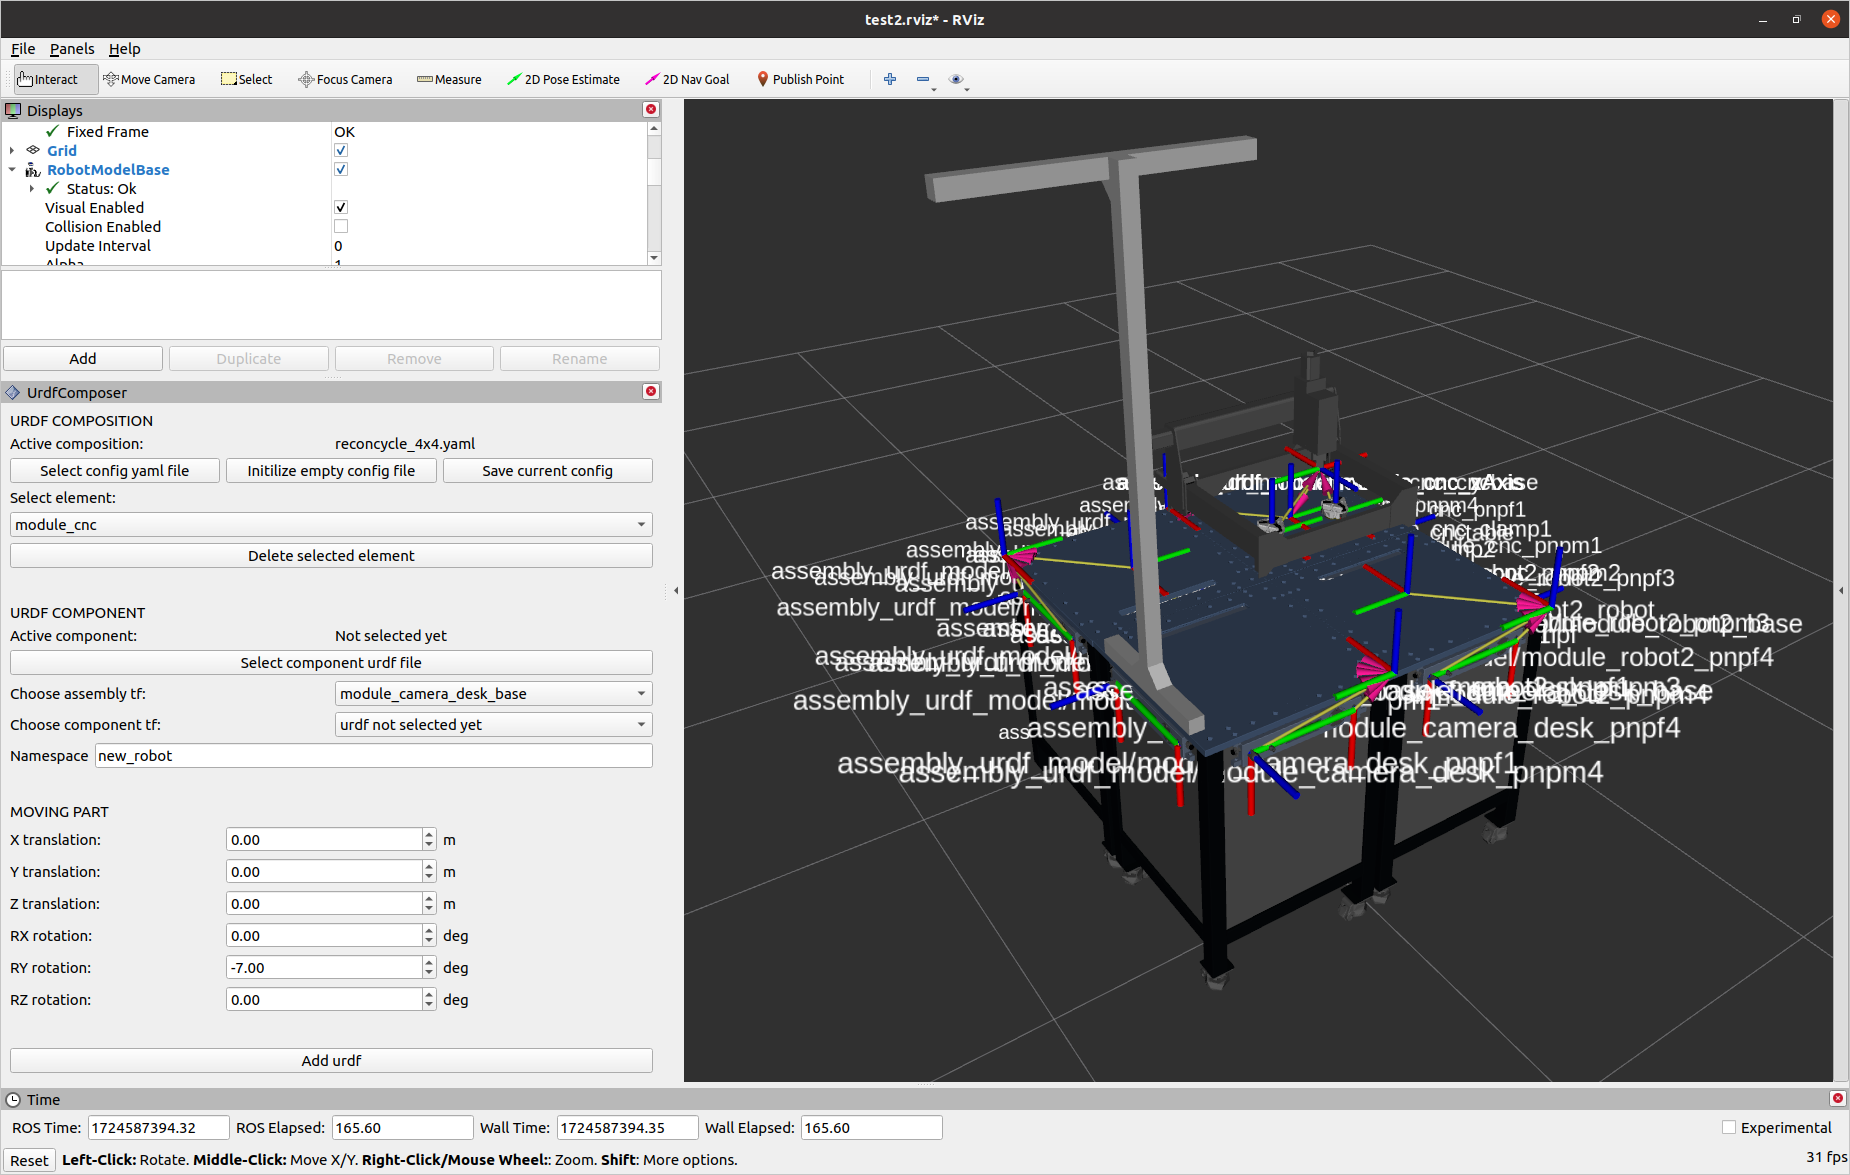The width and height of the screenshot is (1850, 1175).
Task: Click the disabled Duplicate button
Action: [x=249, y=358]
